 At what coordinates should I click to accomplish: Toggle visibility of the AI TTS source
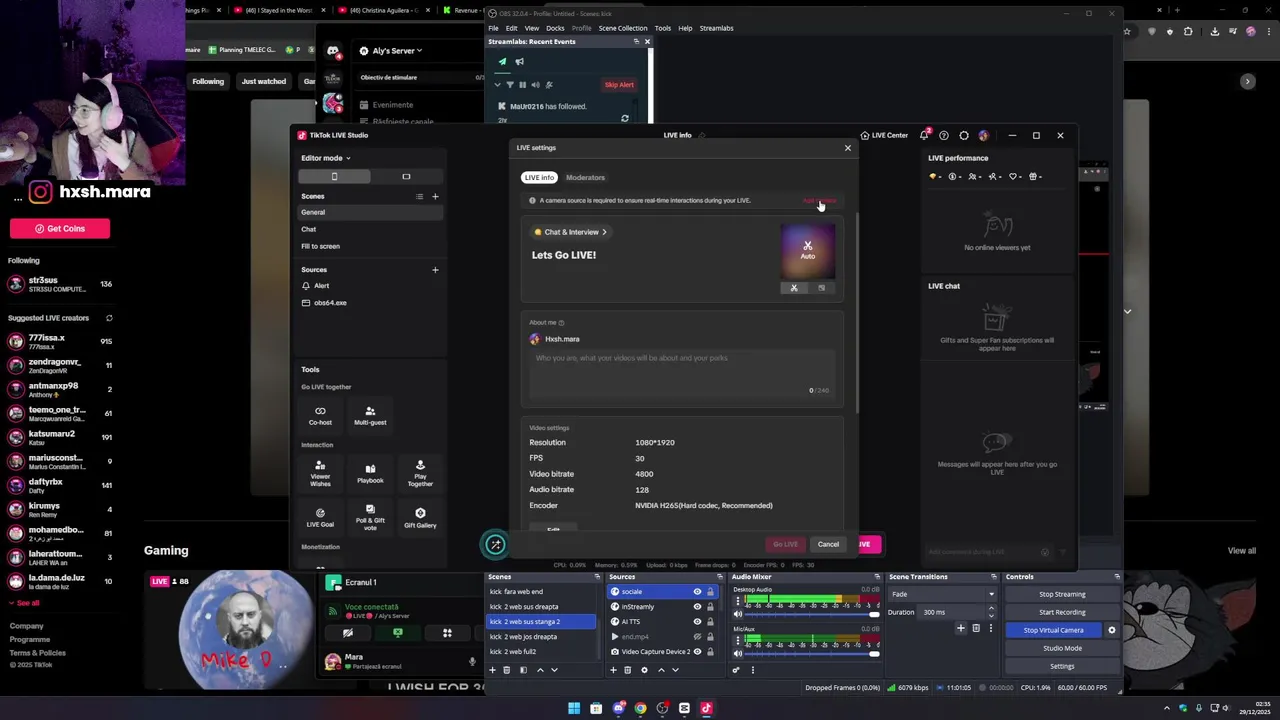(x=697, y=621)
